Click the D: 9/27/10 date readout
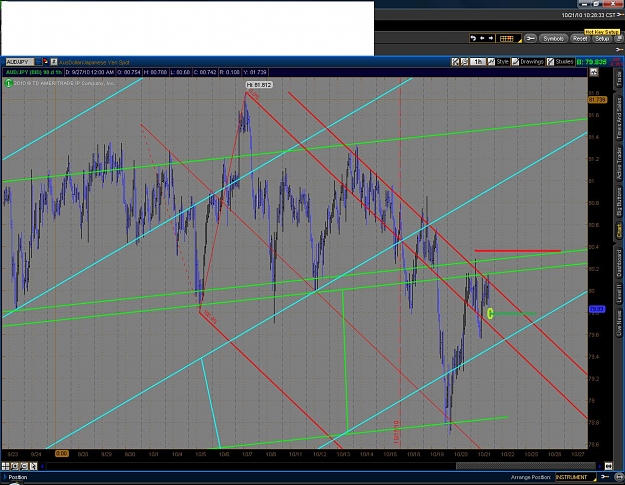This screenshot has width=625, height=485. click(90, 72)
